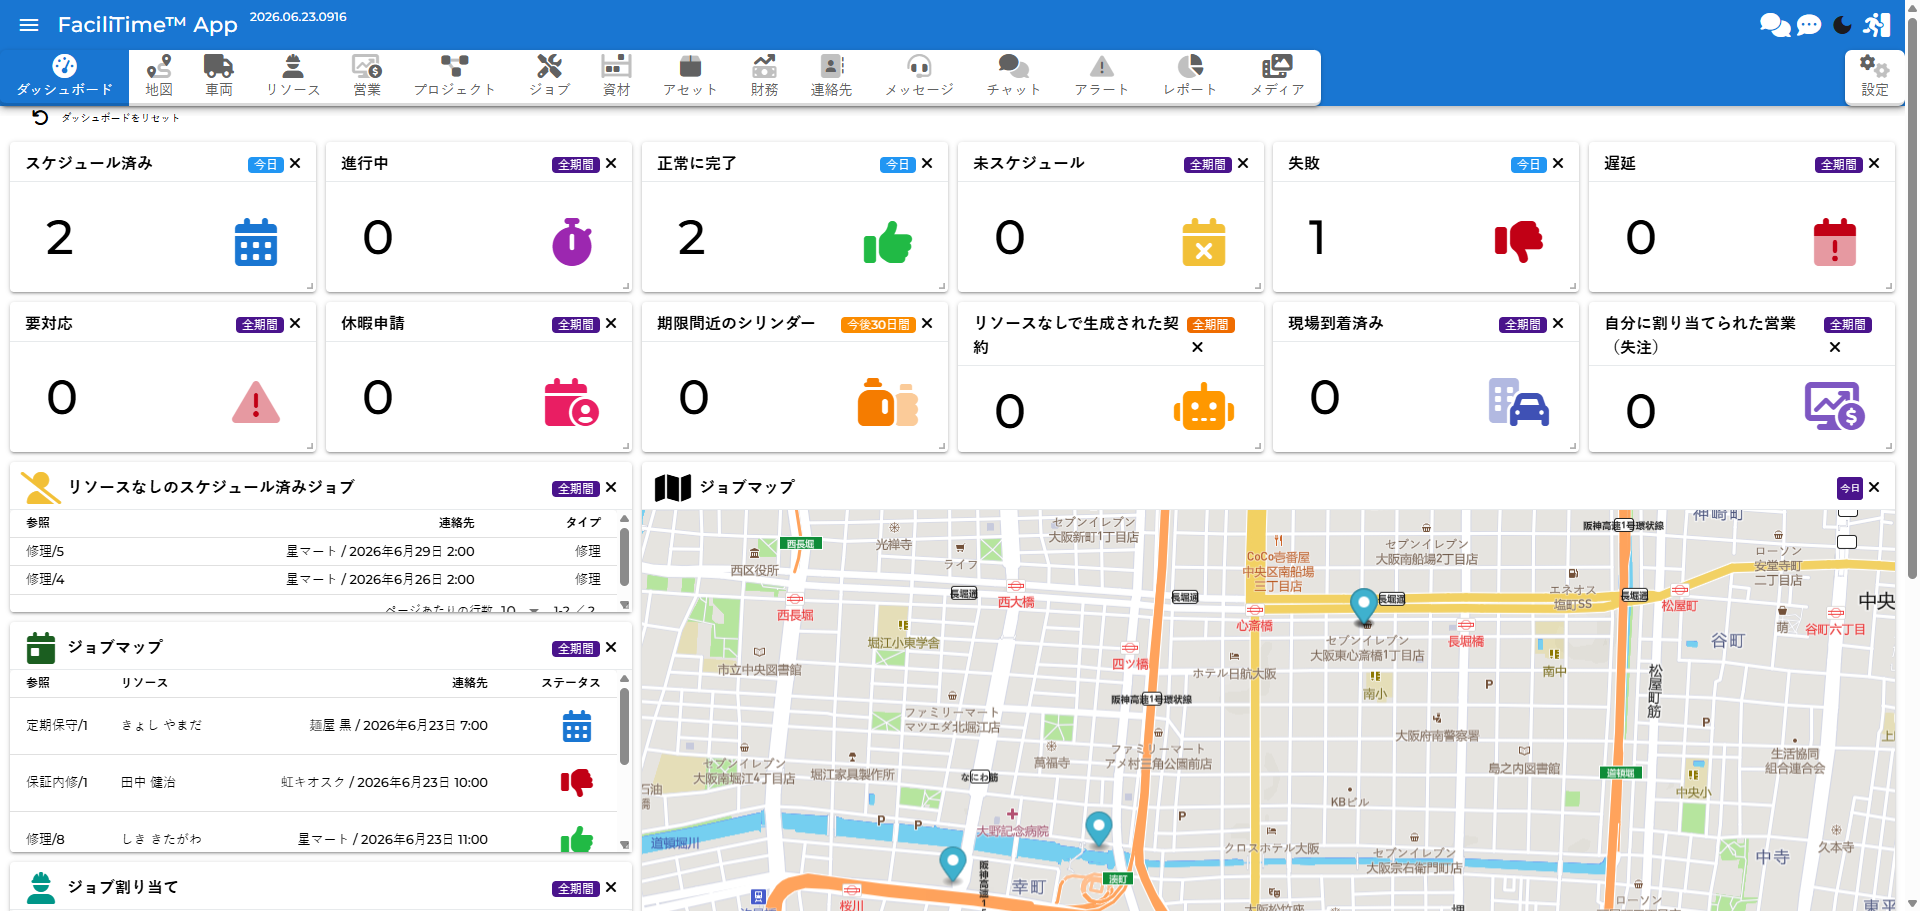Change 全期間 period on 遅延 card
Viewport: 1920px width, 911px height.
1839,165
